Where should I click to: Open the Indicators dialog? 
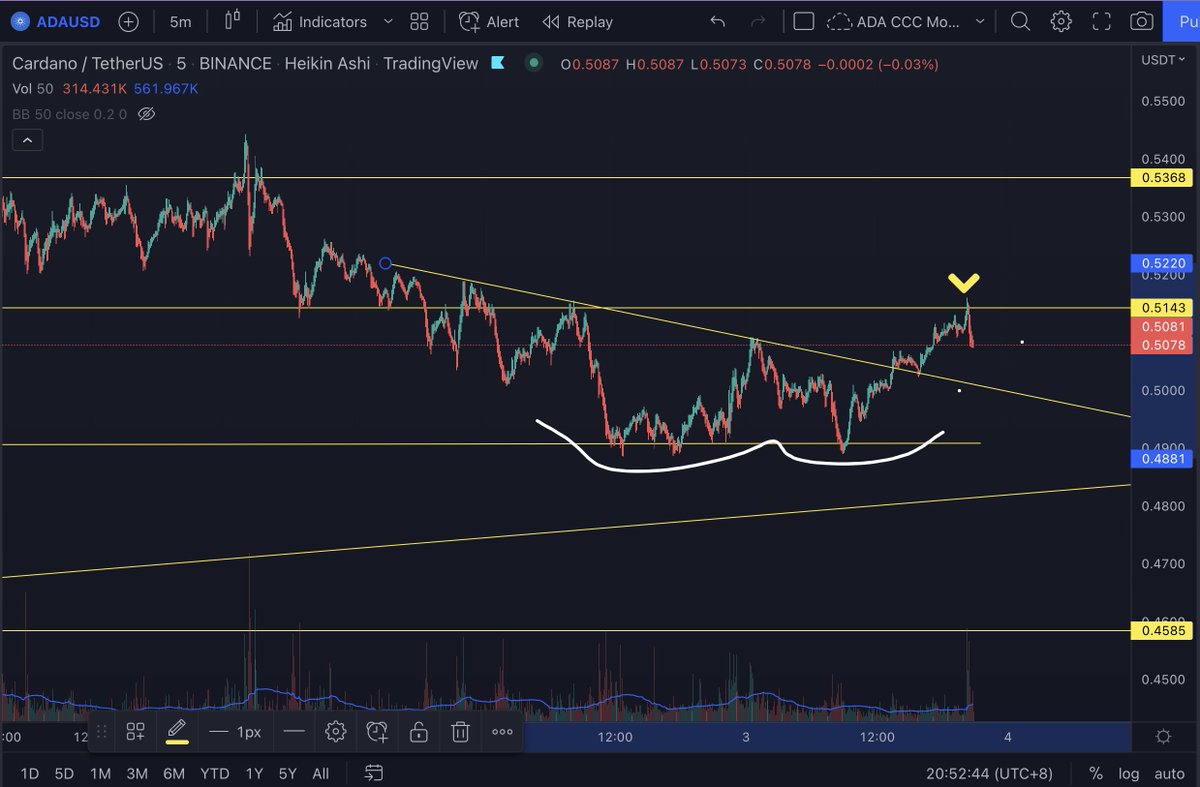tap(319, 21)
